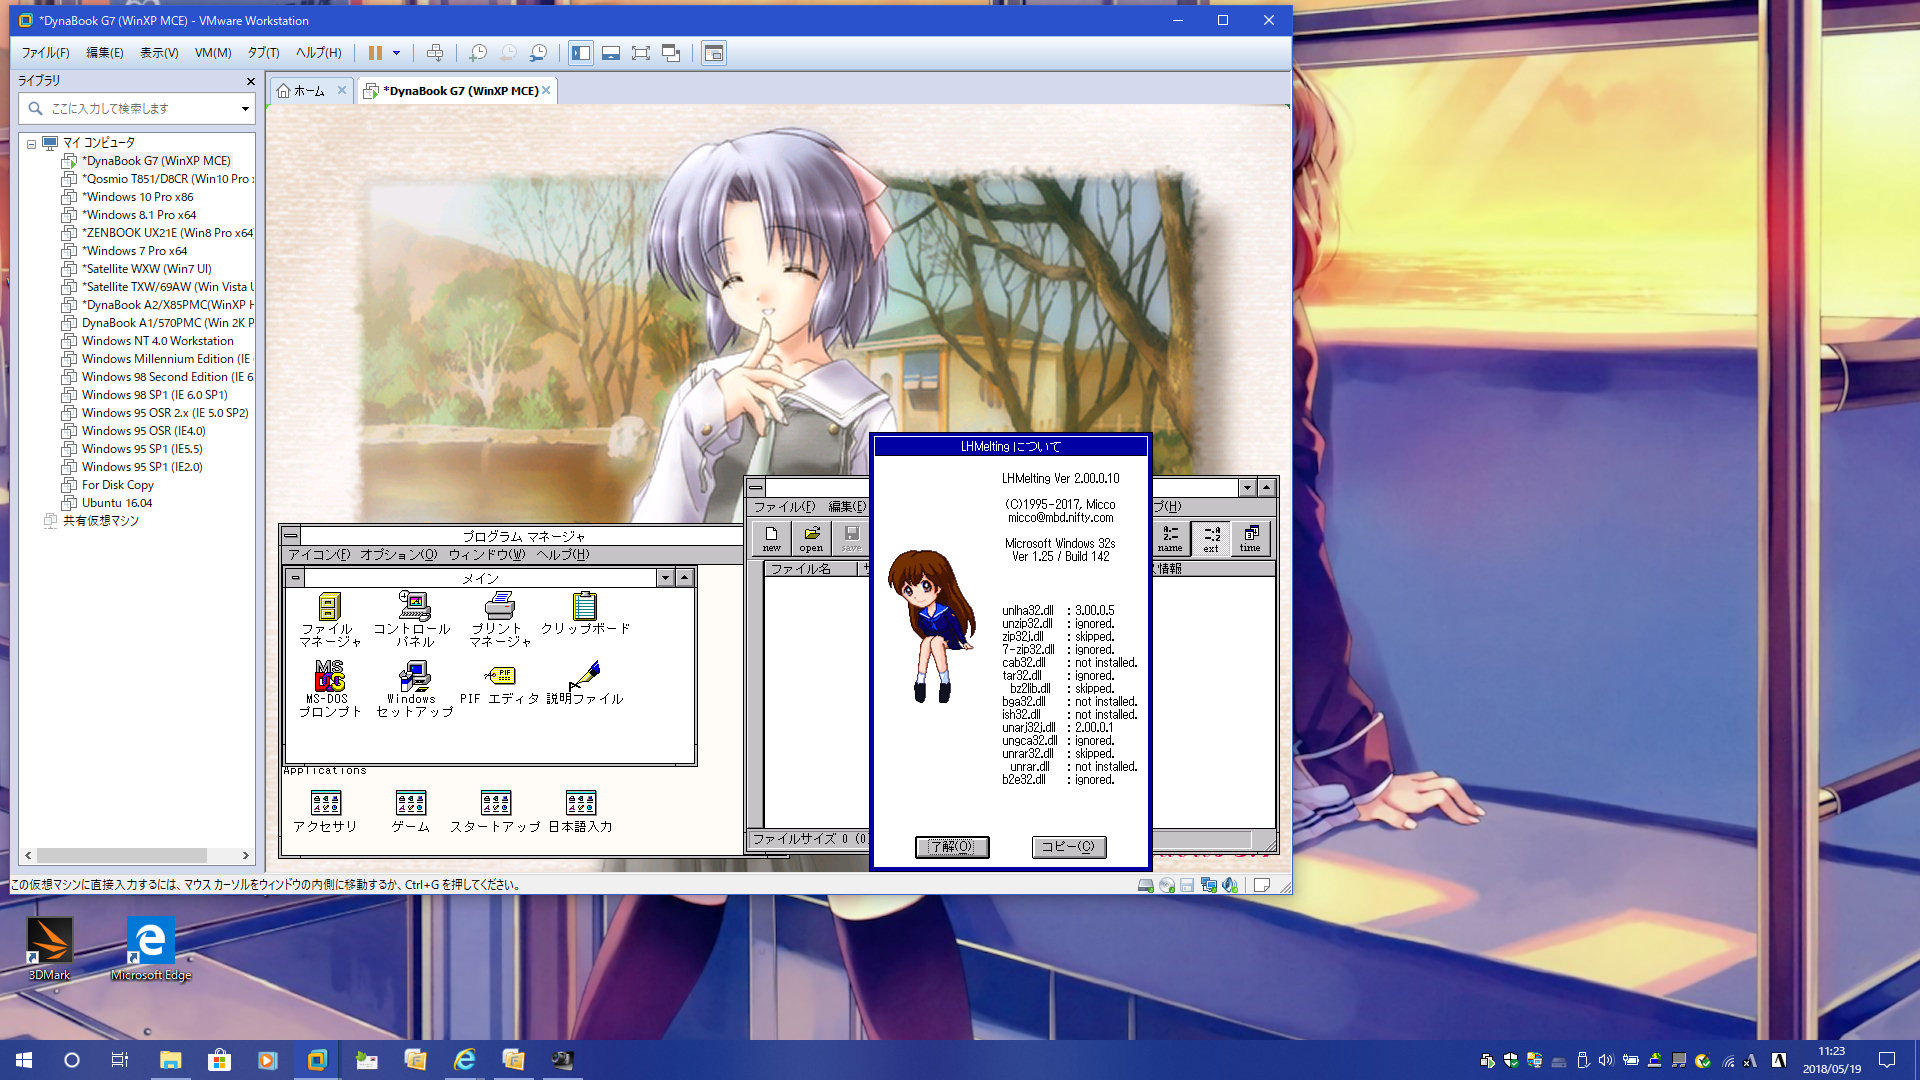Click the hard disk status icon in VMware status bar
Image resolution: width=1920 pixels, height=1080 pixels.
(1146, 885)
